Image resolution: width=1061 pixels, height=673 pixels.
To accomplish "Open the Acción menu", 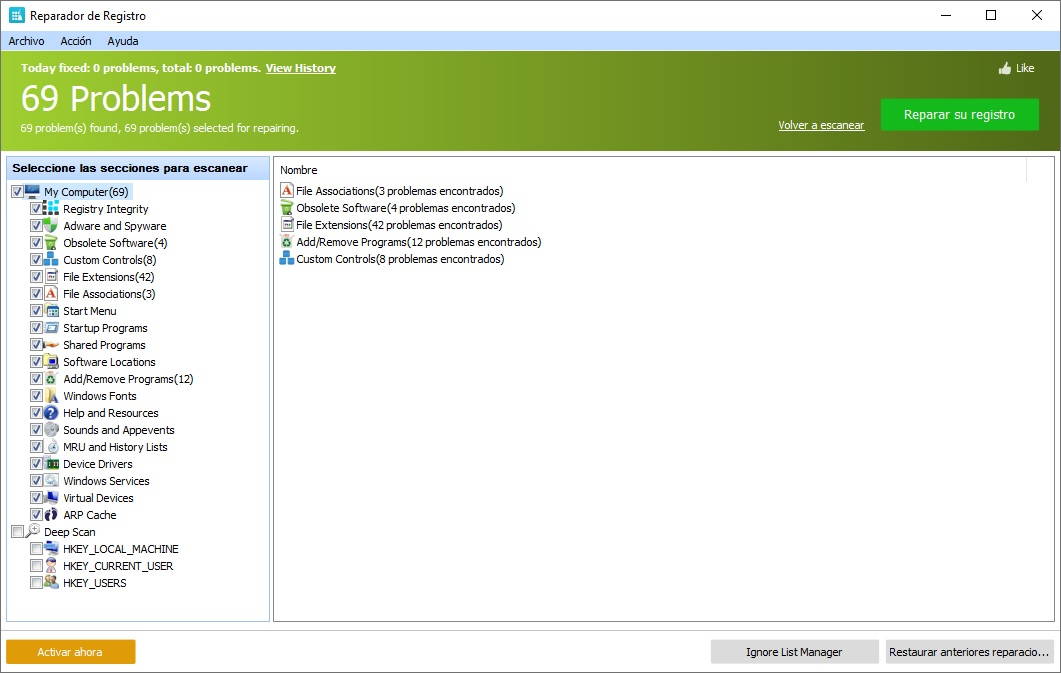I will (76, 41).
